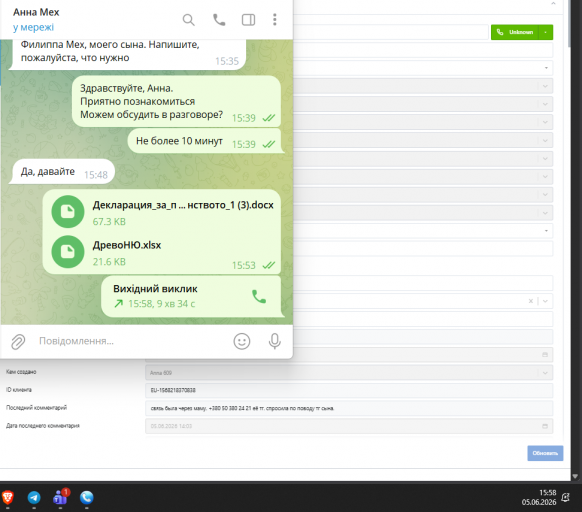
Task: Clear the selection with the x icon
Action: (x=531, y=301)
